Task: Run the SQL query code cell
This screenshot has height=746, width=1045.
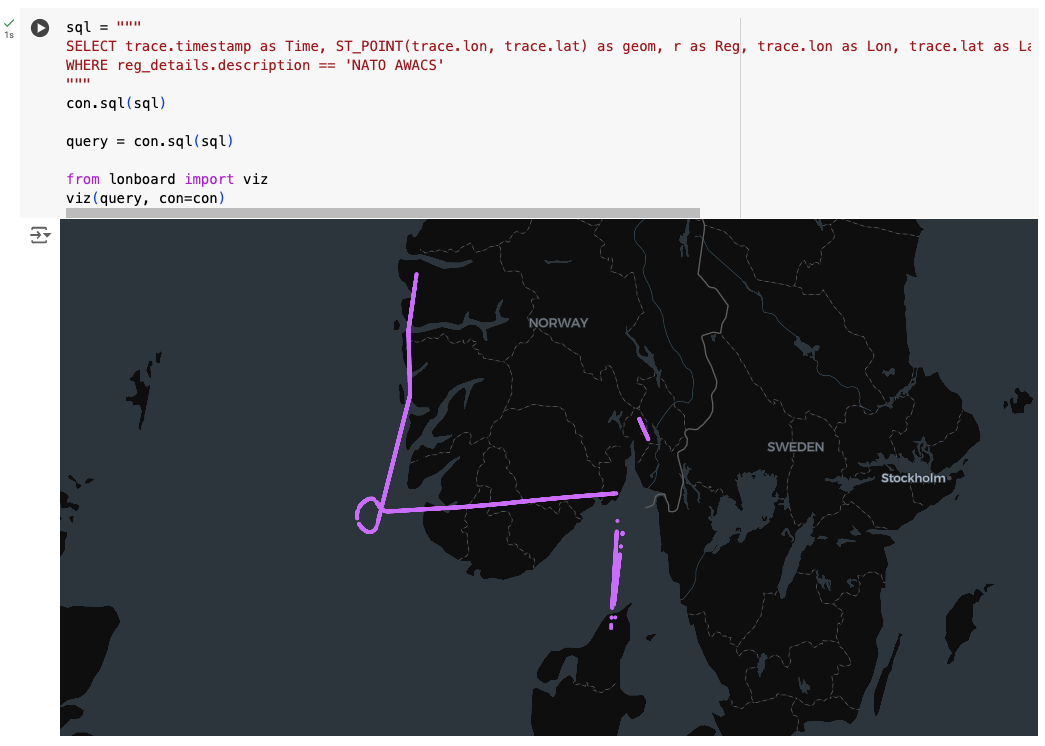Action: [40, 28]
